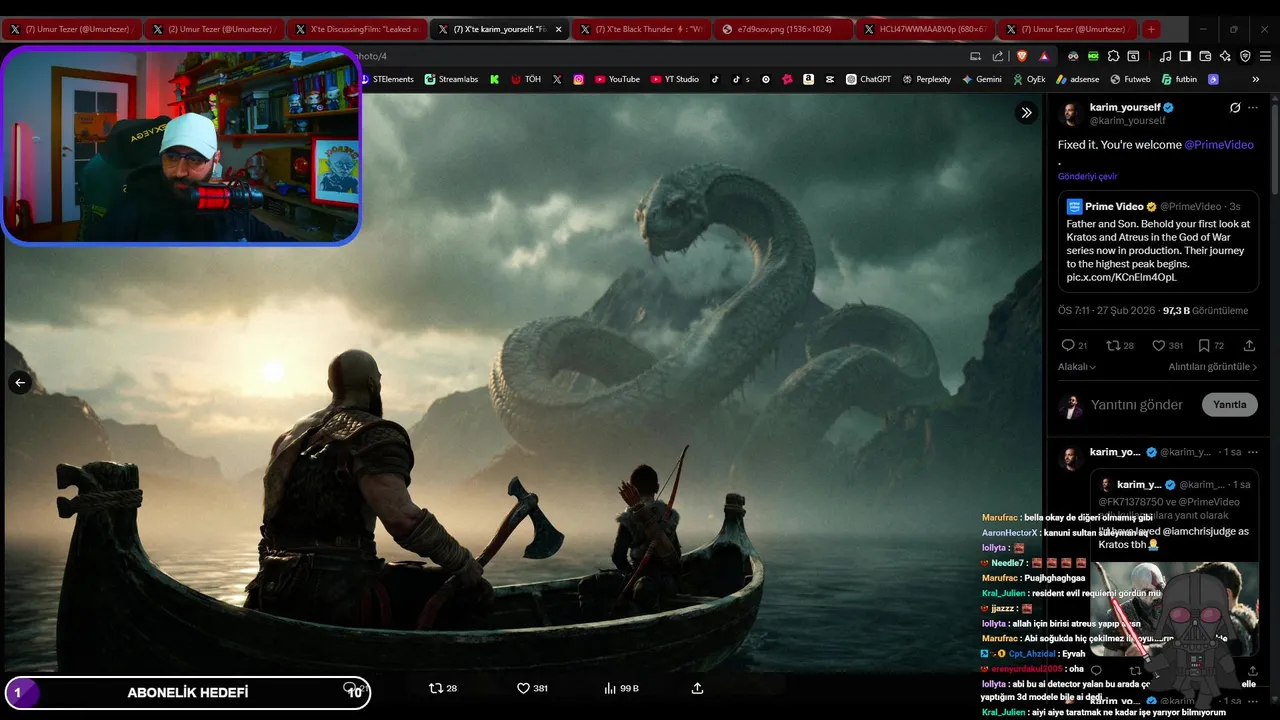Viewport: 1280px width, 720px height.
Task: Open the Futweb bookmark
Action: (x=1130, y=79)
